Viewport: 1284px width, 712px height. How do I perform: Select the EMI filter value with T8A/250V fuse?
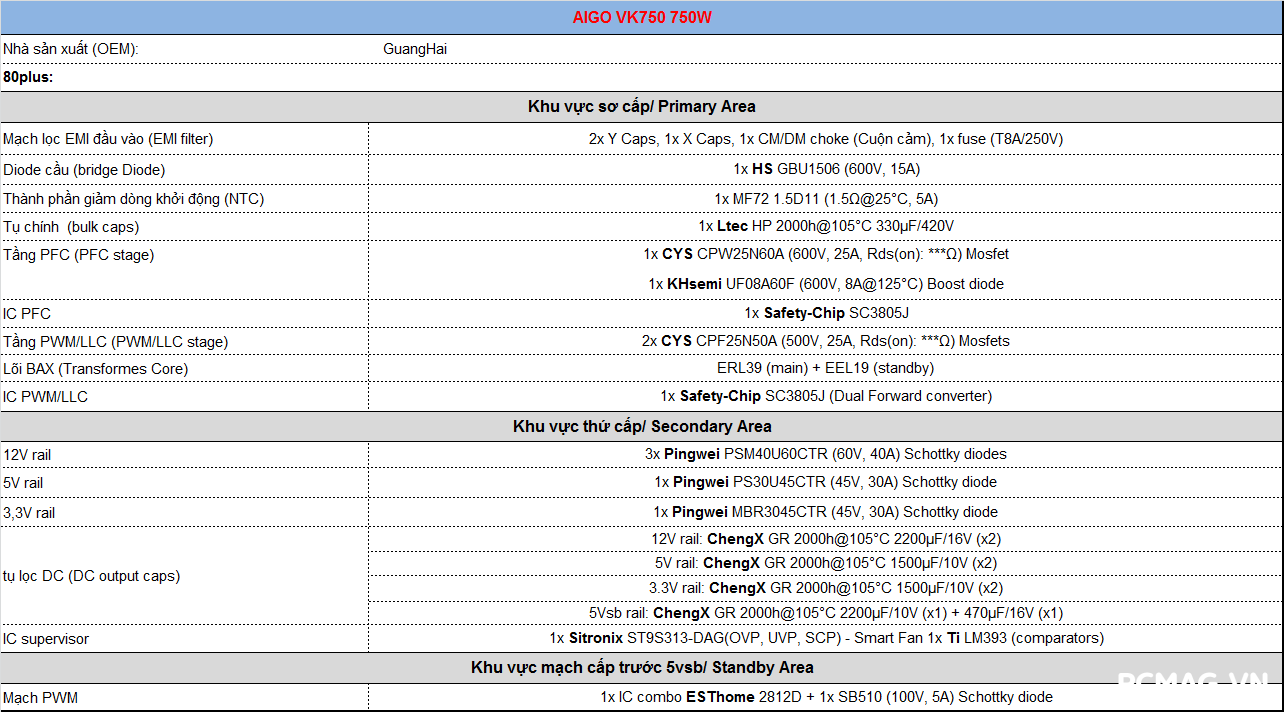pos(825,139)
